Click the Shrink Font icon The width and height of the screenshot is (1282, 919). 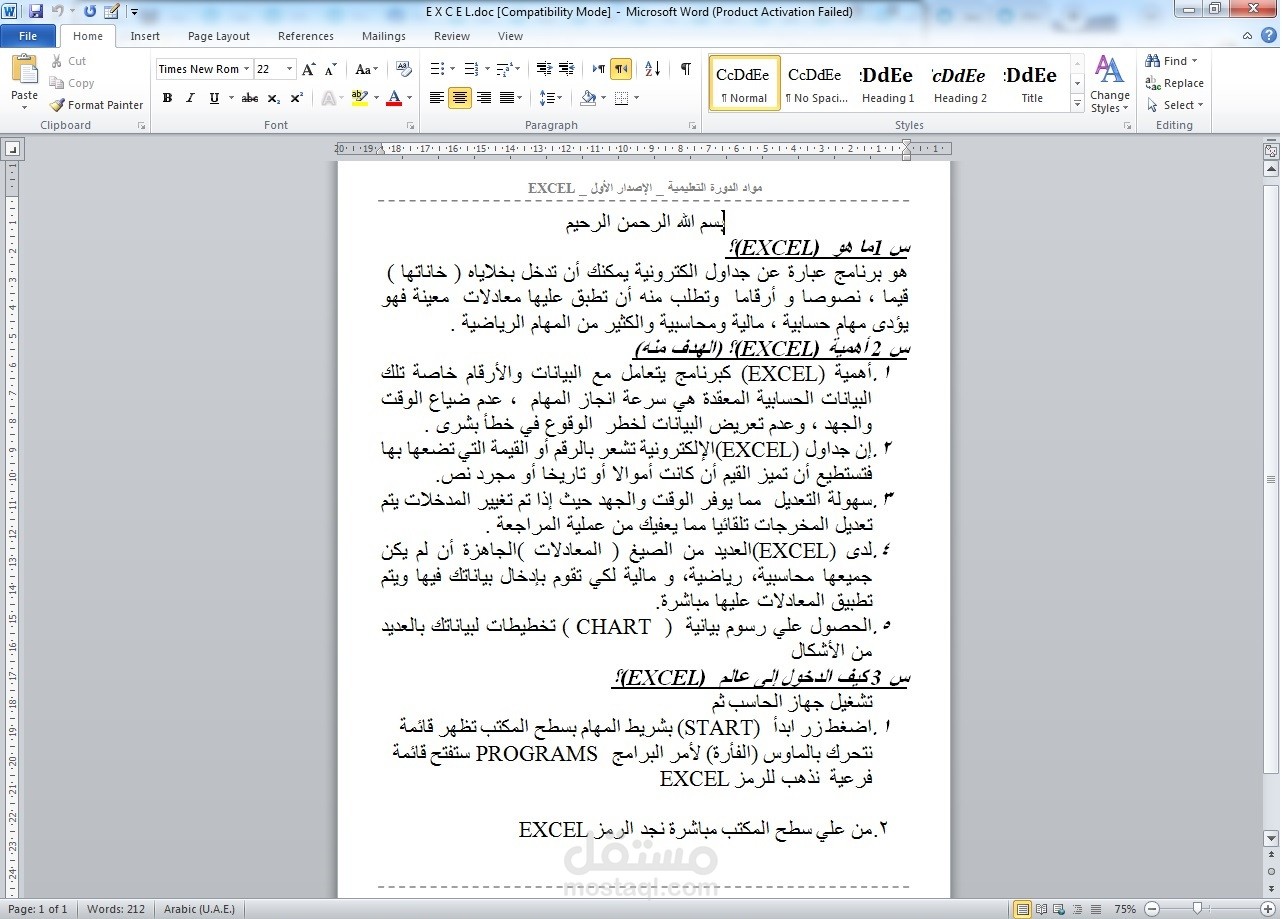[332, 69]
